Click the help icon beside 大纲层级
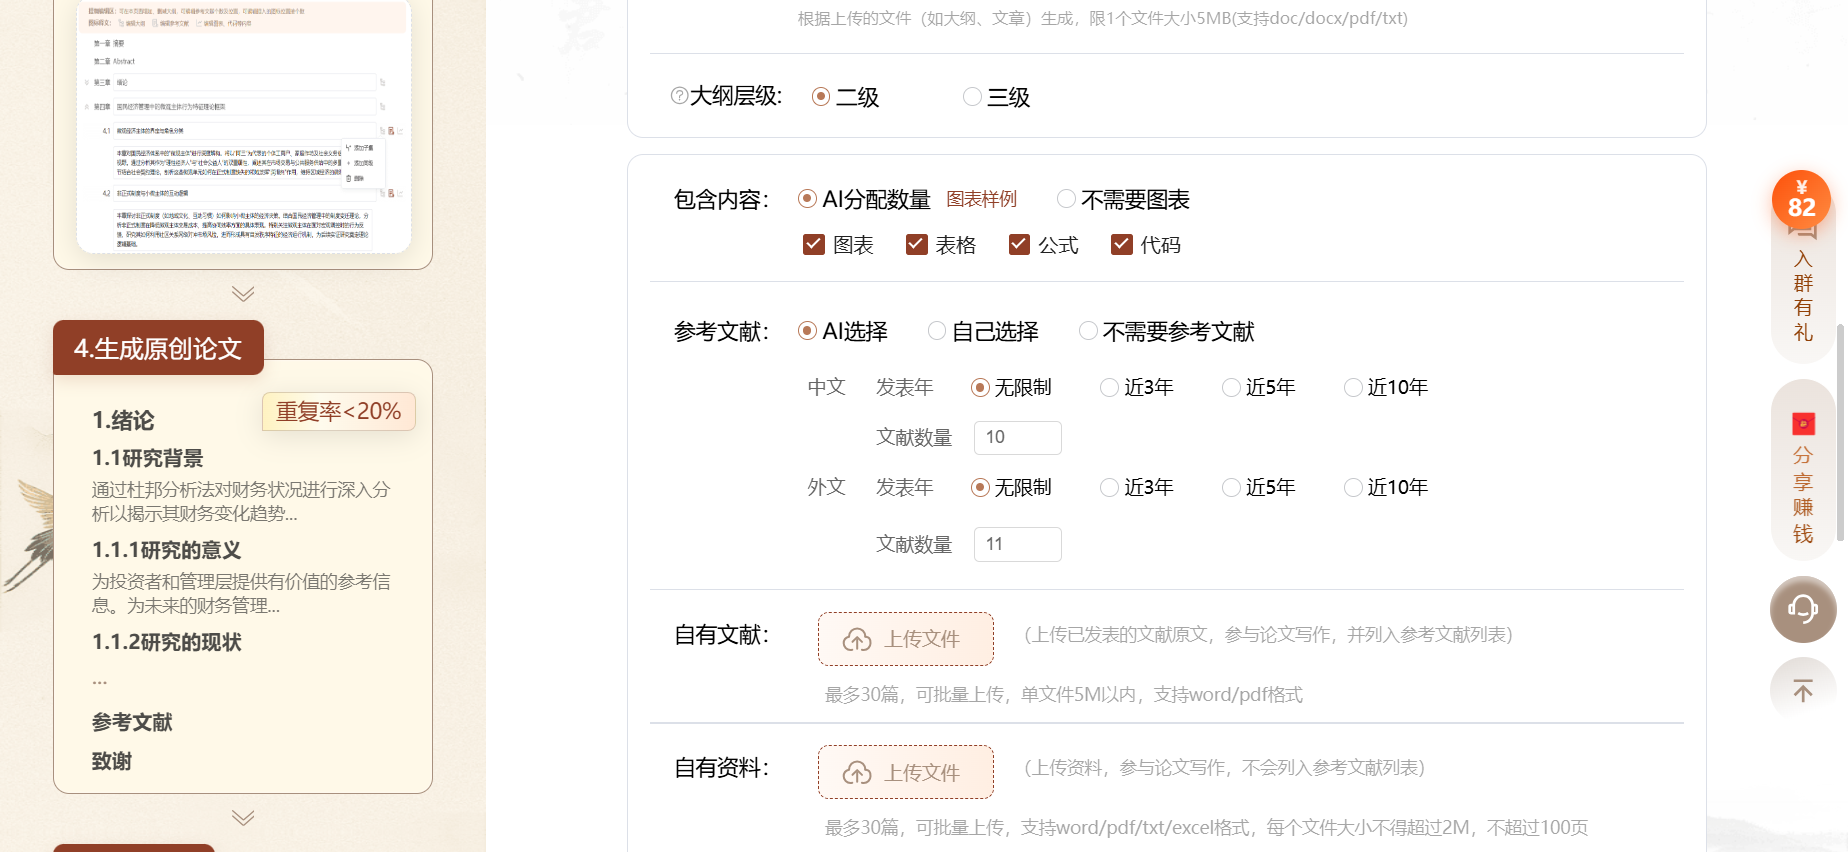This screenshot has height=852, width=1848. coord(679,96)
